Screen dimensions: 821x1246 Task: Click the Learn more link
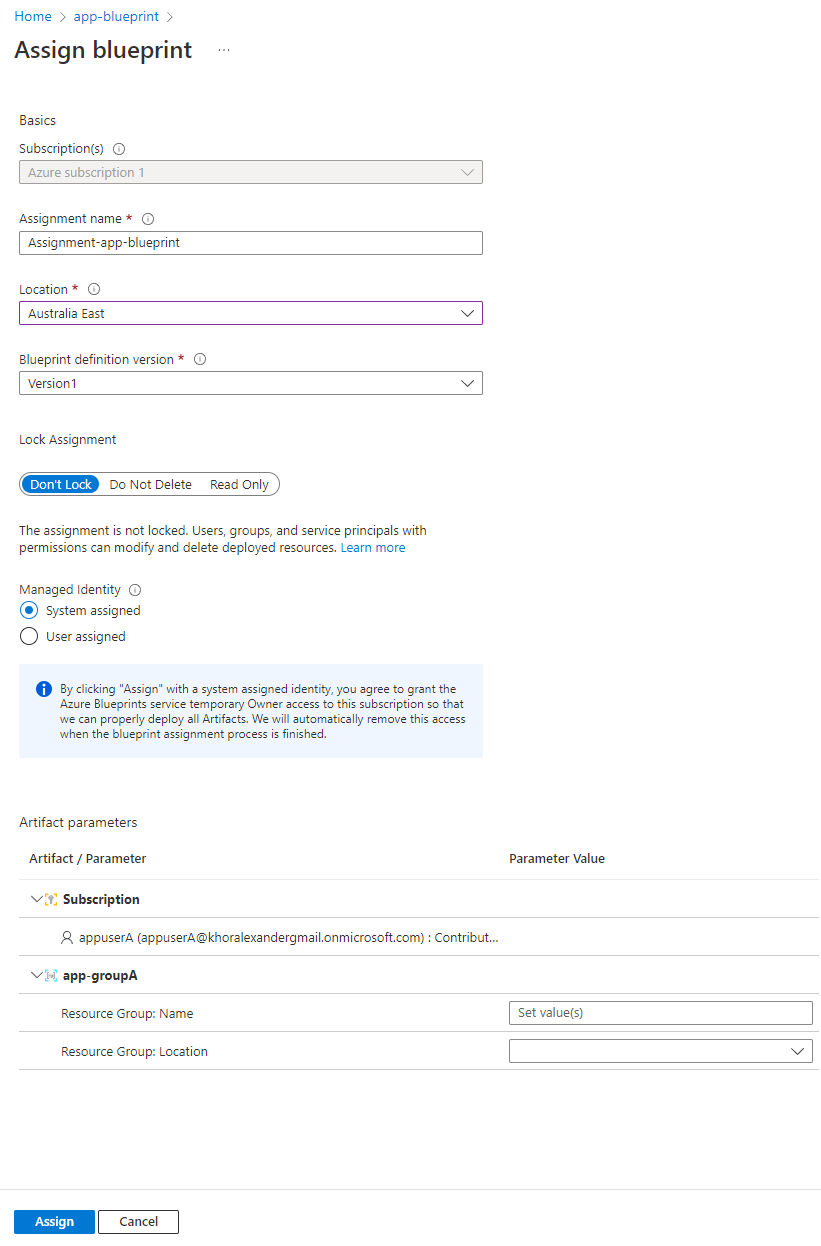pos(372,547)
